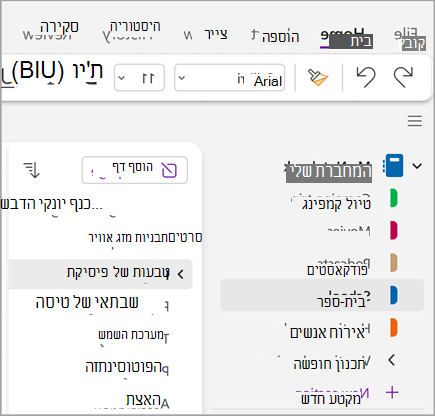435x416 pixels.
Task: Open the הפוטוסינתזה page
Action: pos(123,367)
